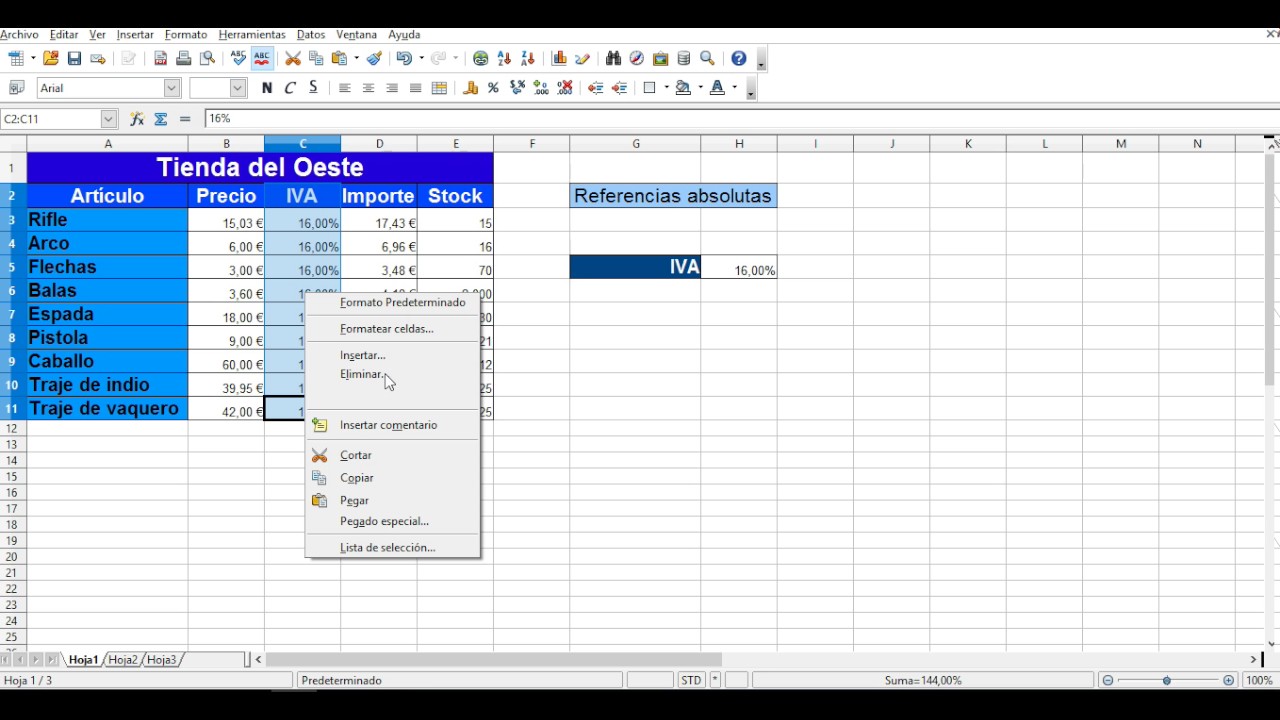Export directly as PDF icon

[x=160, y=59]
